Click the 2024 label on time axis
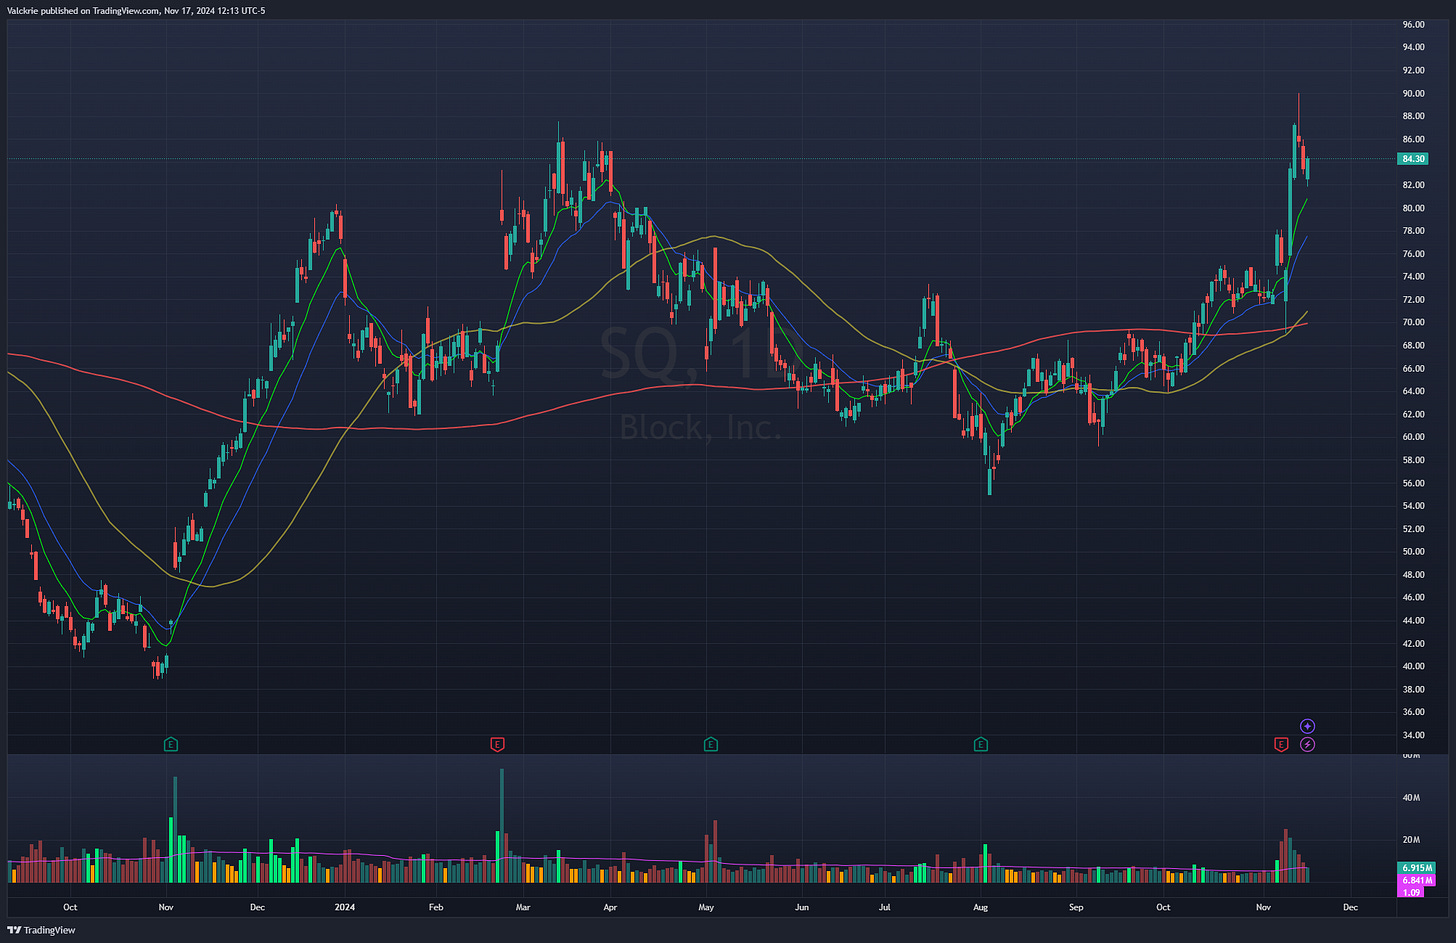 (x=345, y=908)
